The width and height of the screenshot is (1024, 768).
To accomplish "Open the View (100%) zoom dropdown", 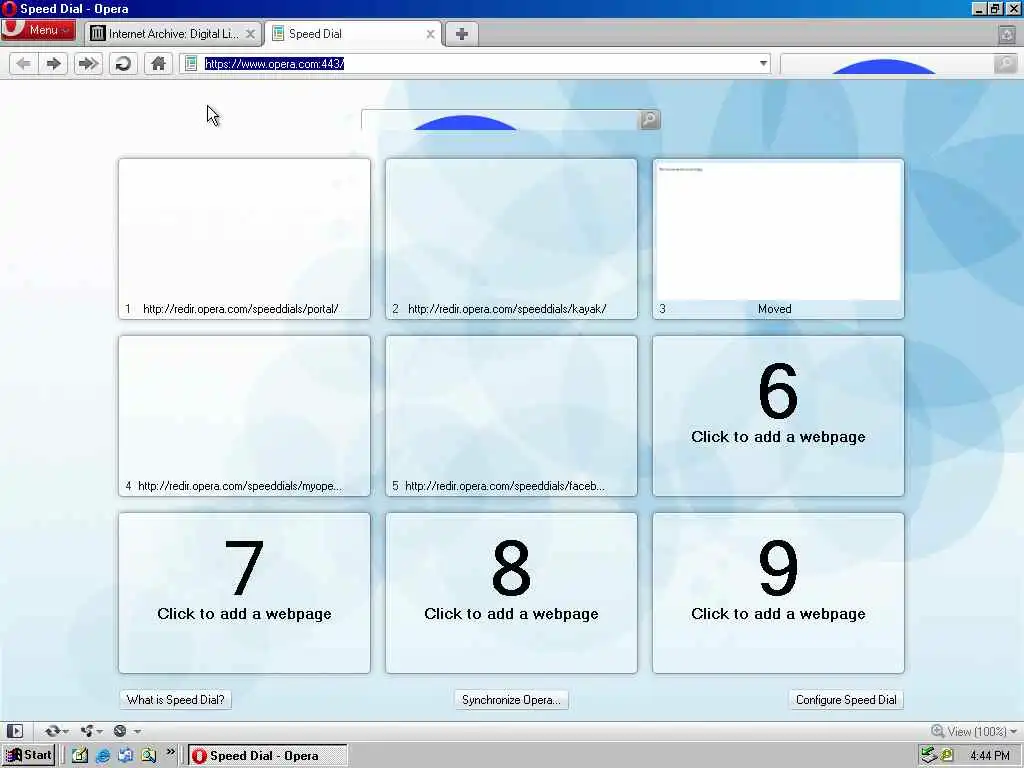I will 973,731.
